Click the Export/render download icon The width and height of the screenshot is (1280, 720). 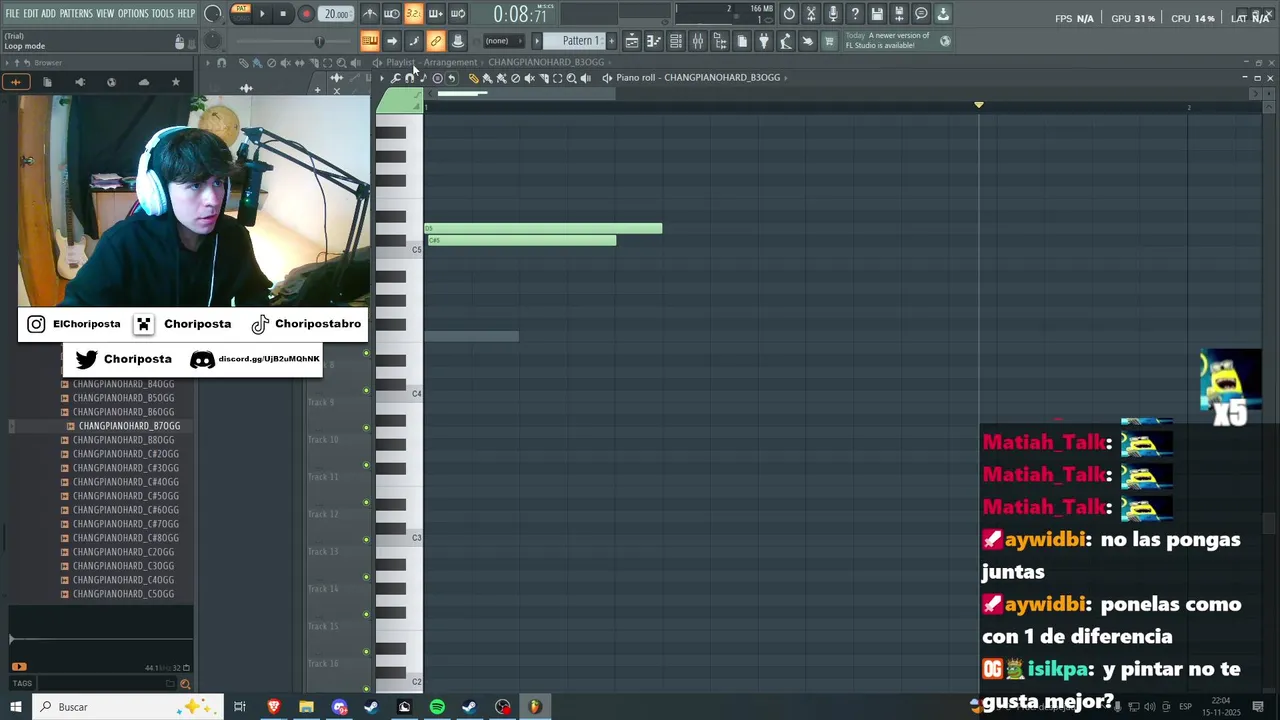tap(943, 14)
